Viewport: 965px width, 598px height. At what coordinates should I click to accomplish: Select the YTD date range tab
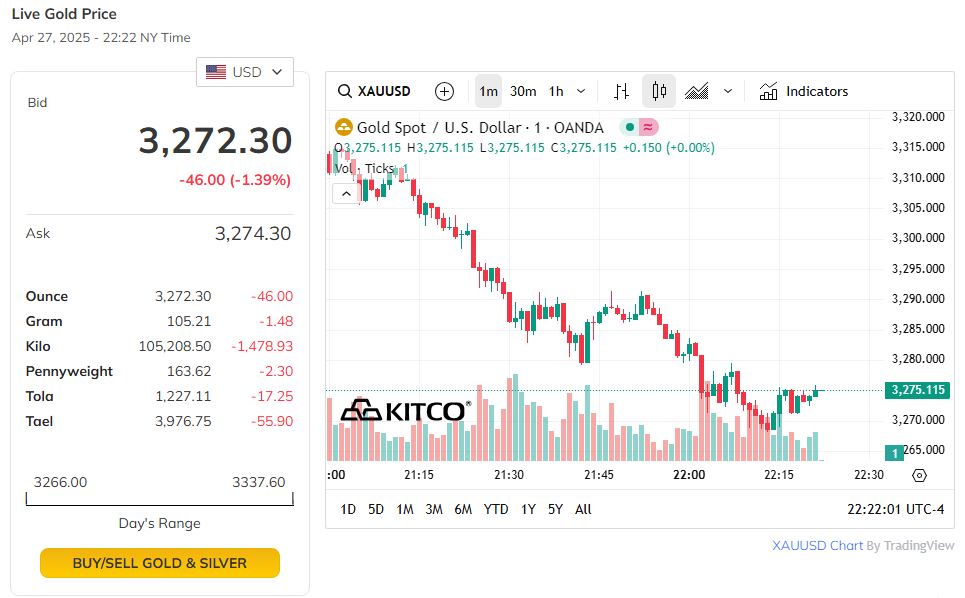496,509
